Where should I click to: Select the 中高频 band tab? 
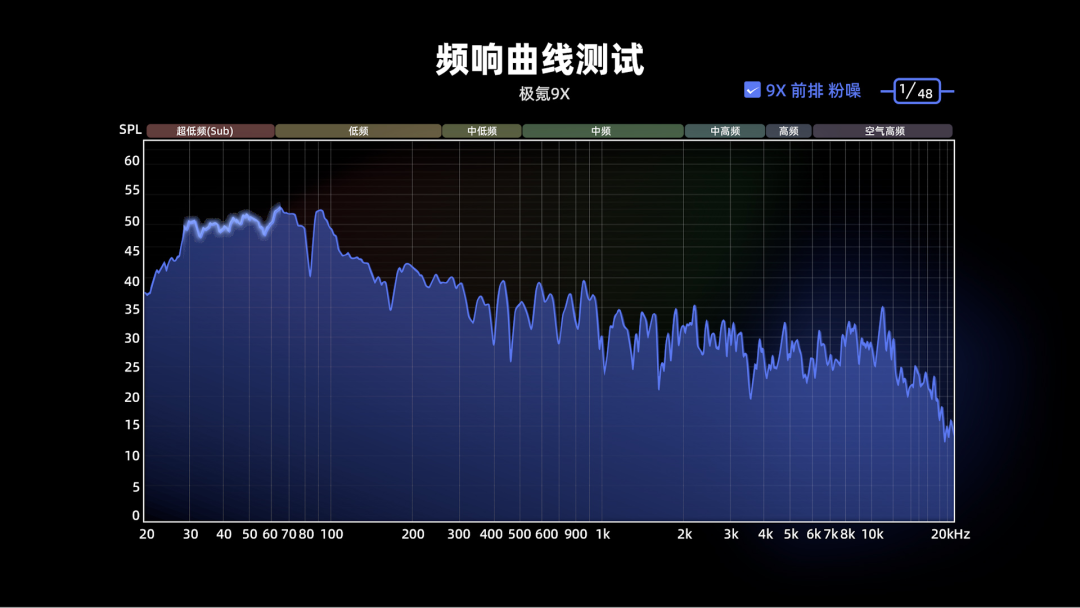pyautogui.click(x=725, y=131)
